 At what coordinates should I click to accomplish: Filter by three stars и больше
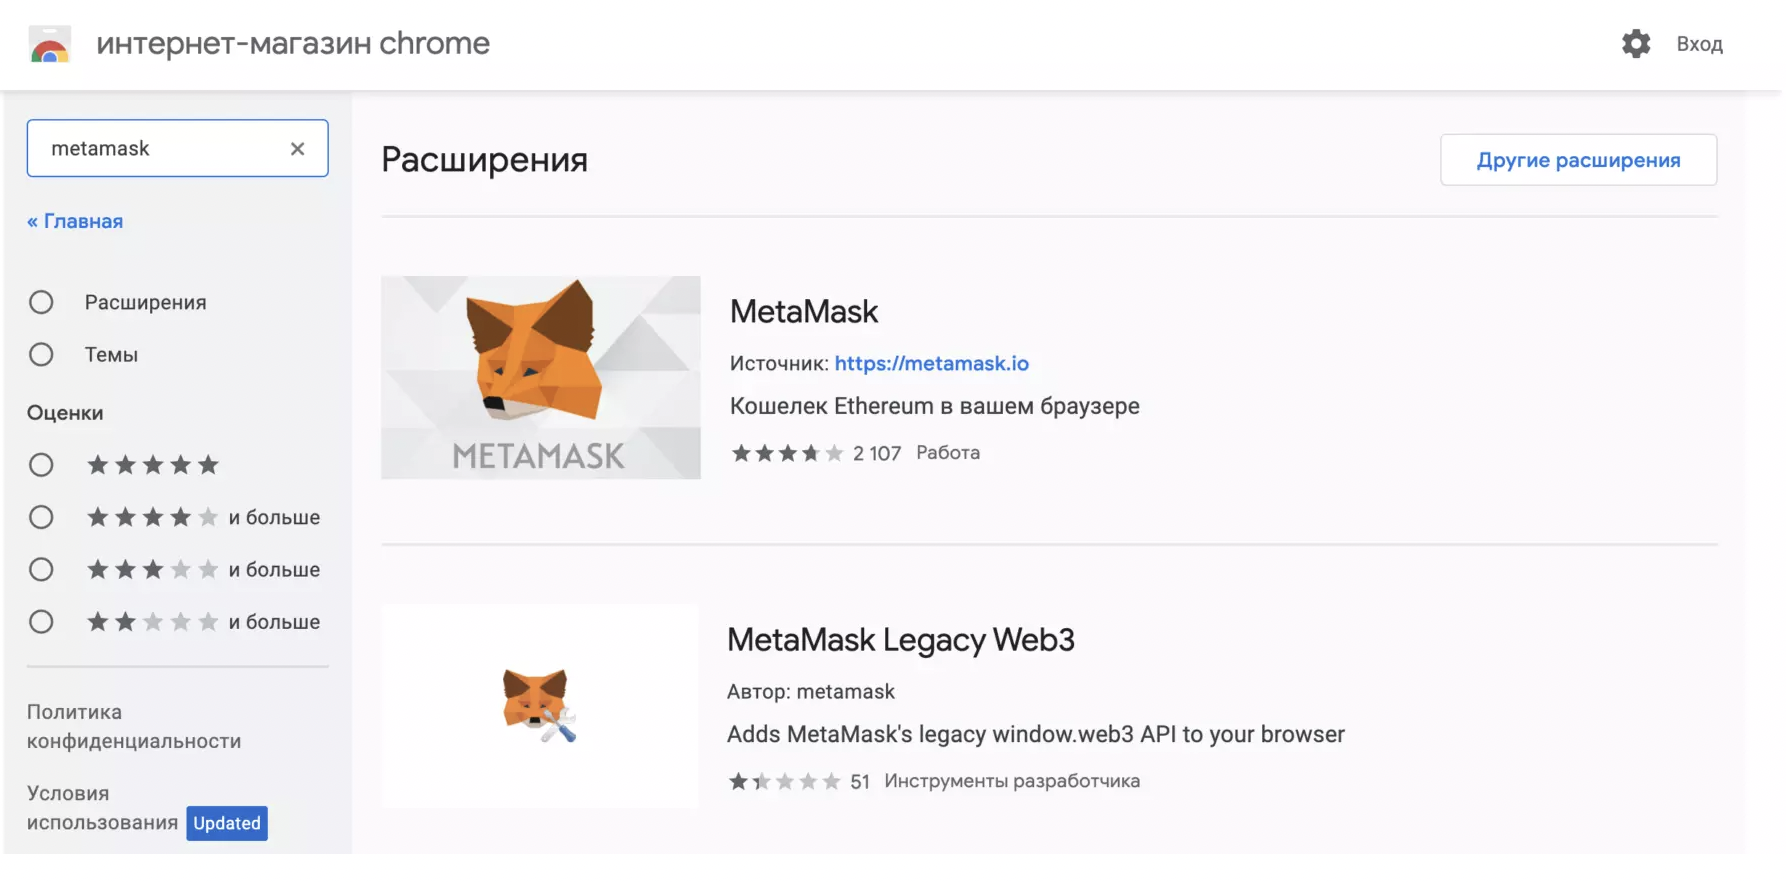pyautogui.click(x=41, y=570)
